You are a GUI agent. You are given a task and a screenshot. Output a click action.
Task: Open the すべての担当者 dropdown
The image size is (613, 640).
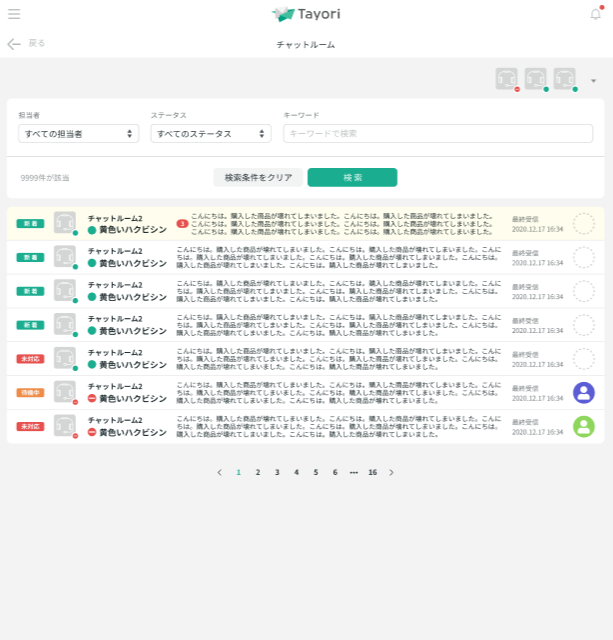tap(79, 133)
